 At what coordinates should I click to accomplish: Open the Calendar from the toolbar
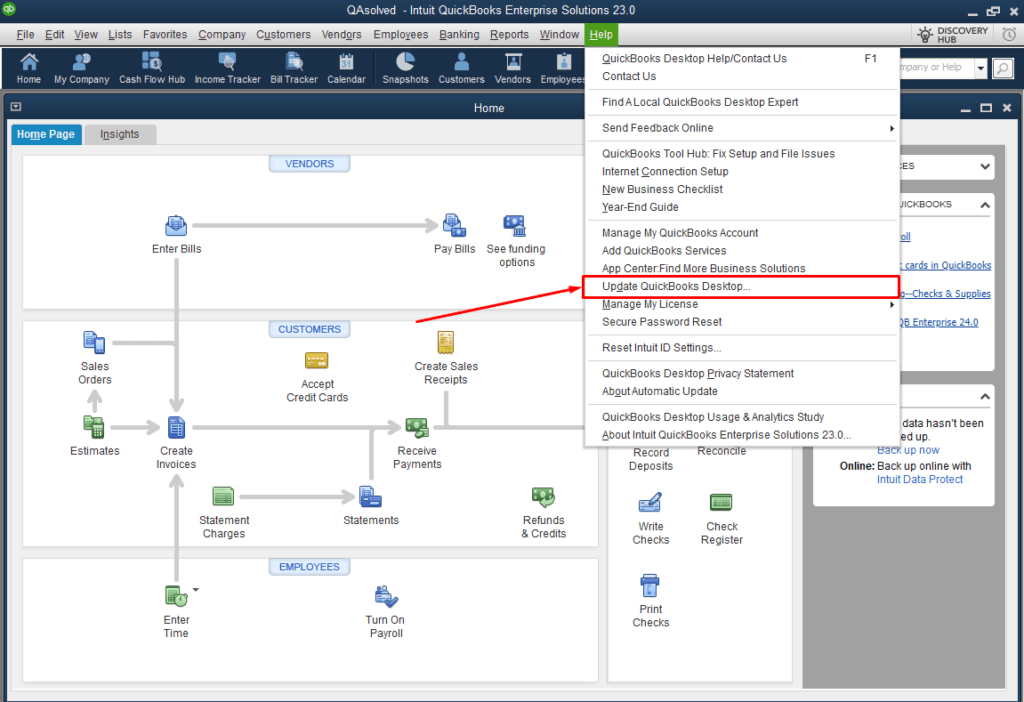click(346, 68)
